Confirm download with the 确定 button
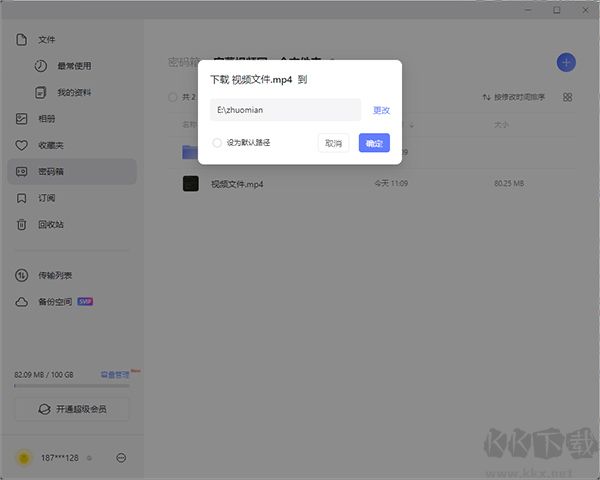The width and height of the screenshot is (600, 480). coord(374,143)
